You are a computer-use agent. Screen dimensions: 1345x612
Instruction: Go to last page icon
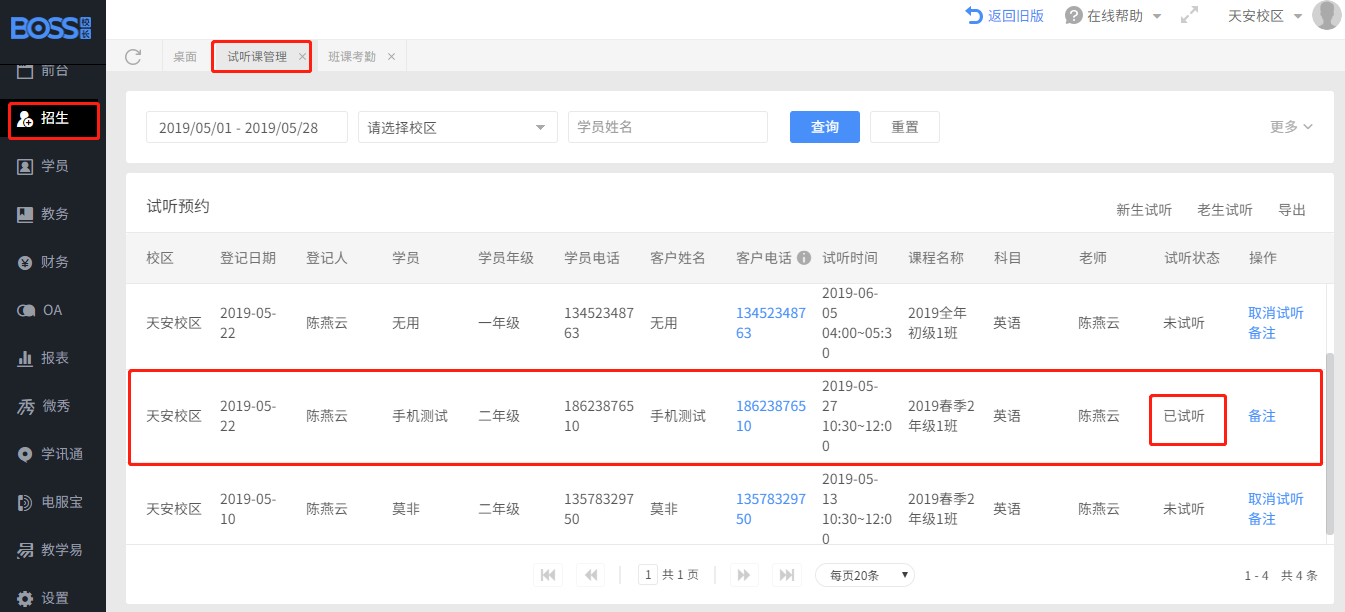coord(788,575)
